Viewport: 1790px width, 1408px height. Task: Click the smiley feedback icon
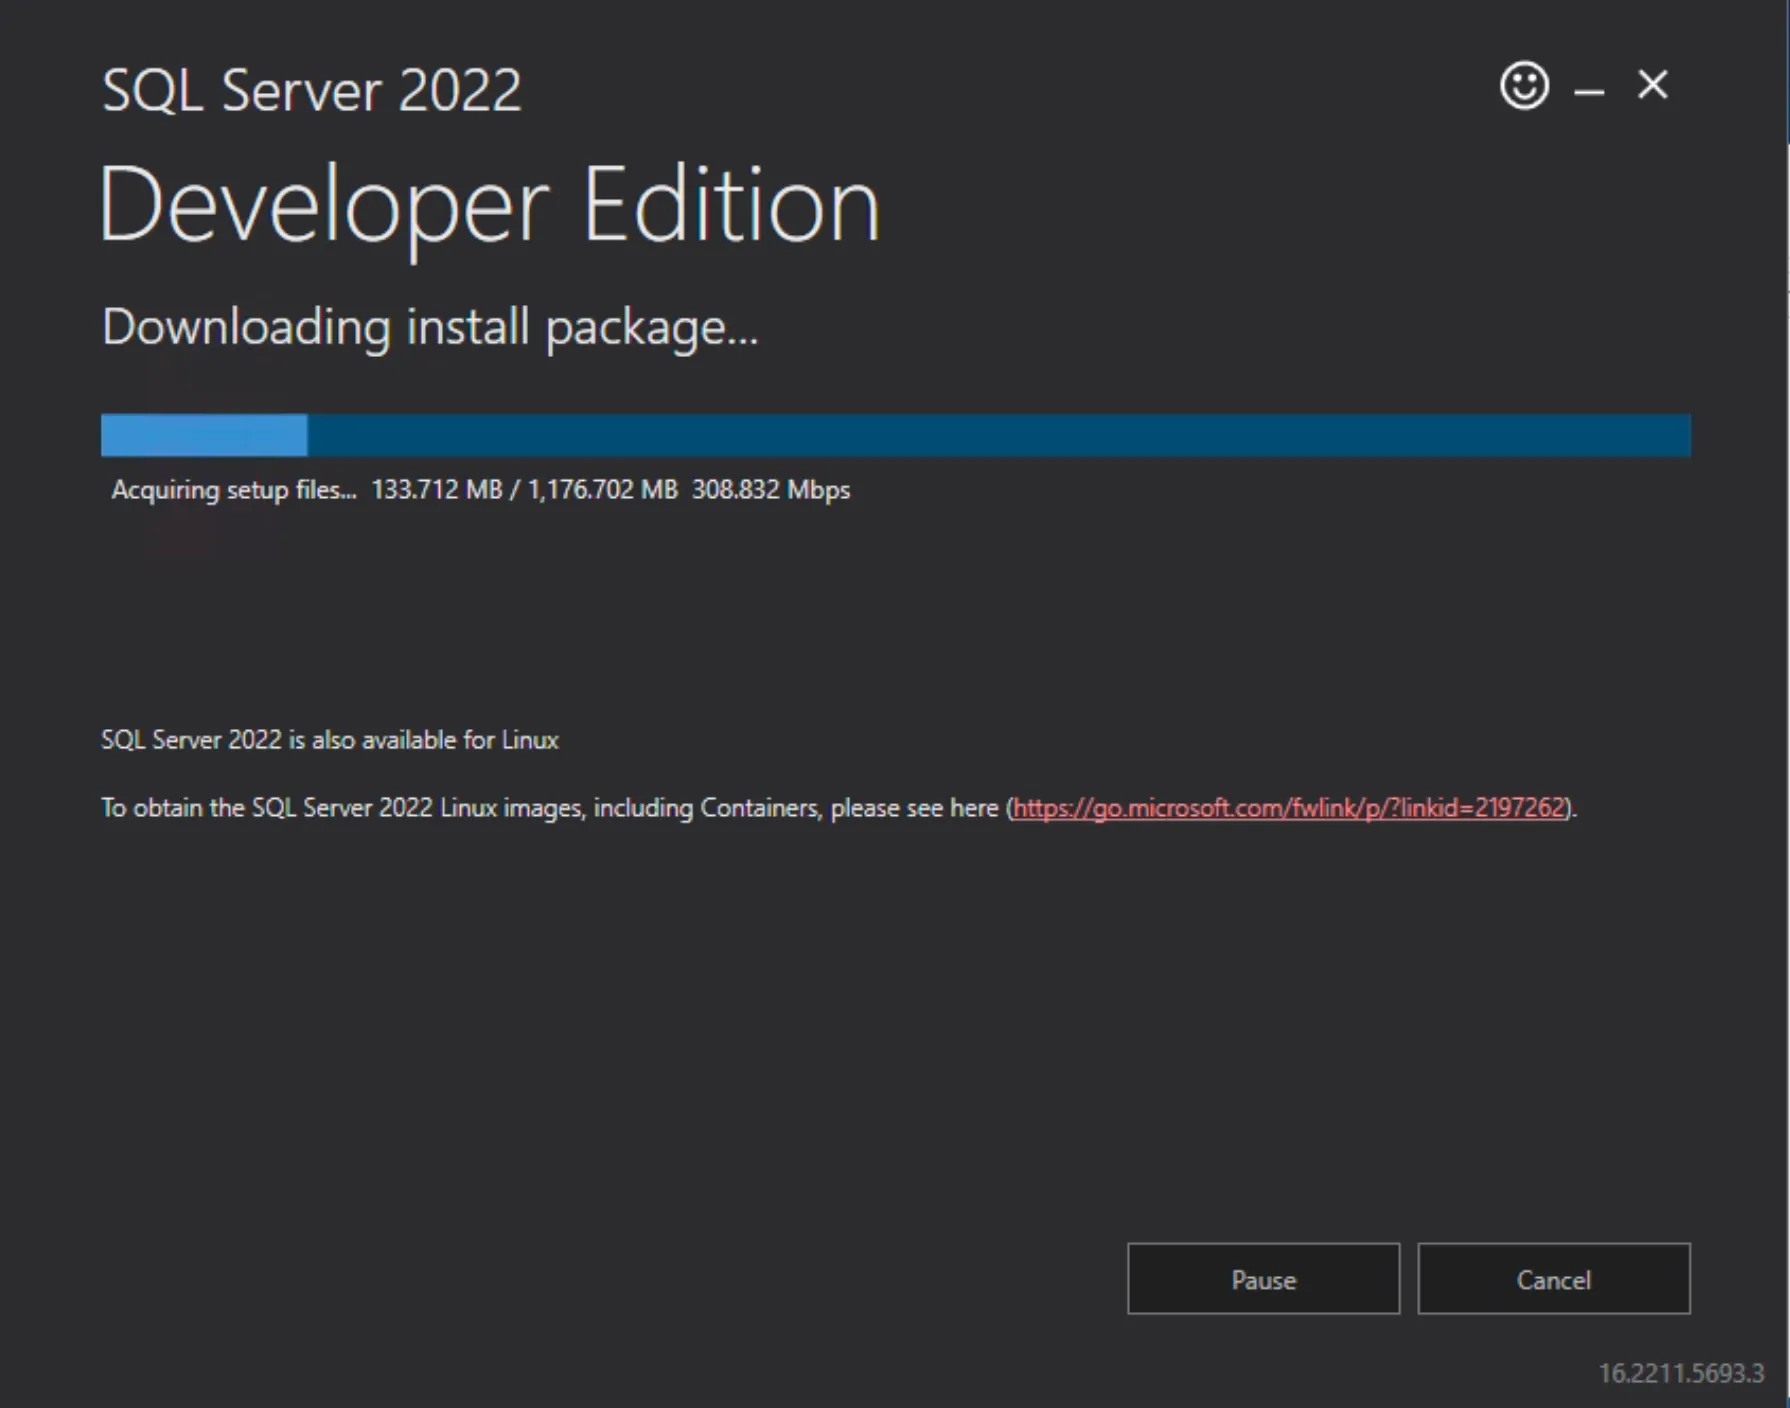click(x=1524, y=85)
